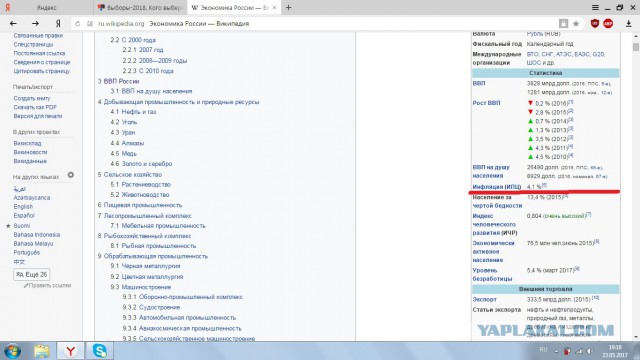This screenshot has height=360, width=640.
Task: Jump to section 2.2.1 2007 год
Action: click(143, 50)
